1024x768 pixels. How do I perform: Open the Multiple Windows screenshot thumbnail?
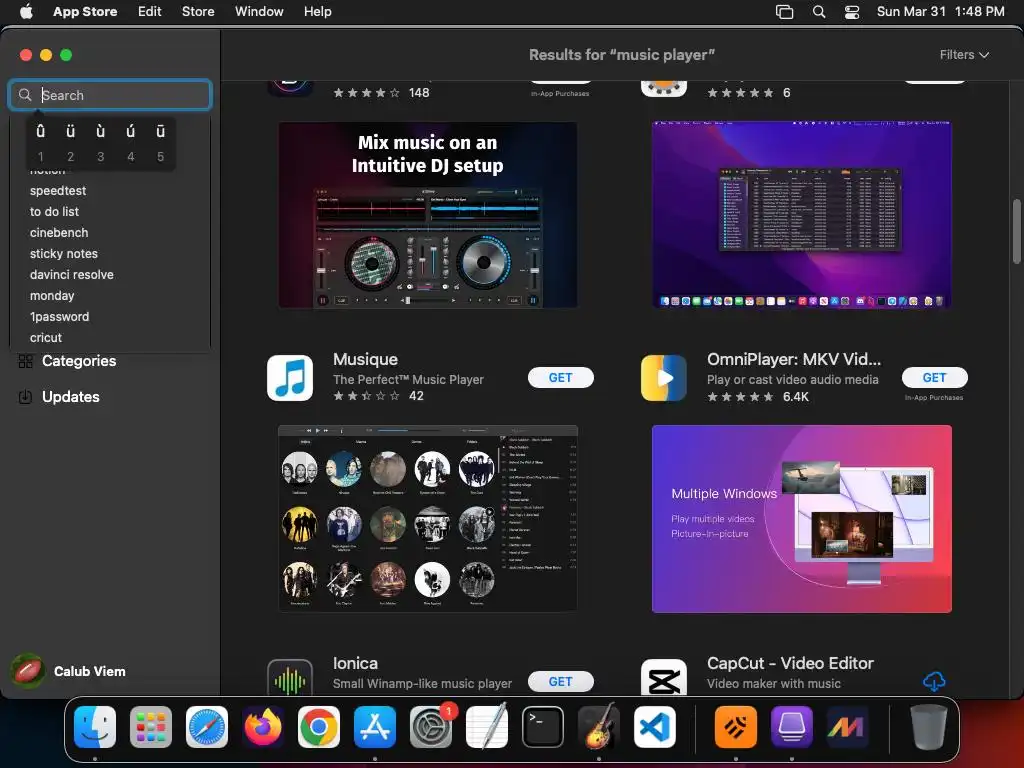(x=801, y=519)
